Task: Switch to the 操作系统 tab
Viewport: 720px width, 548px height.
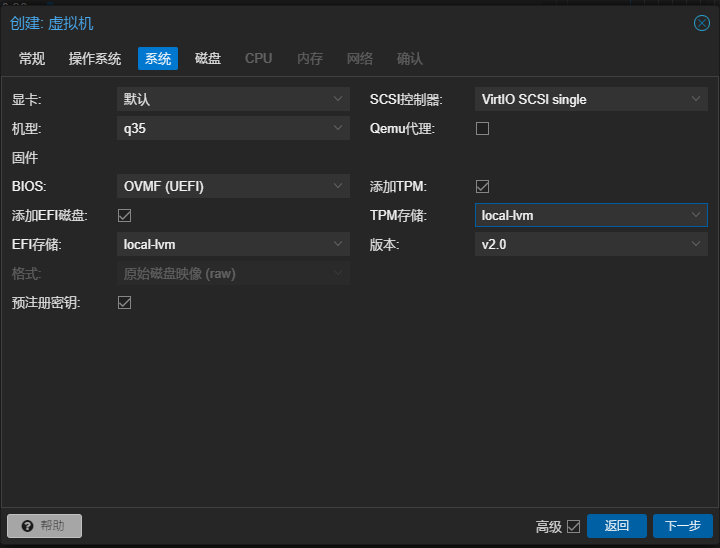Action: click(x=95, y=58)
